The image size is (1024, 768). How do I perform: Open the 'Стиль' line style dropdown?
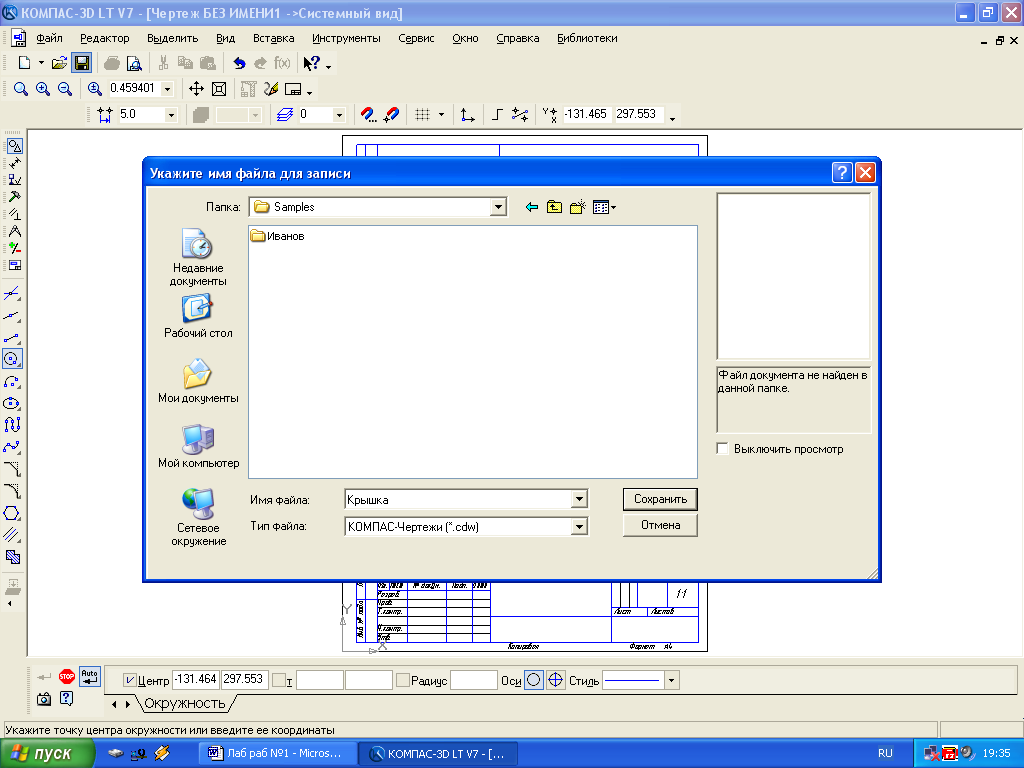[671, 680]
